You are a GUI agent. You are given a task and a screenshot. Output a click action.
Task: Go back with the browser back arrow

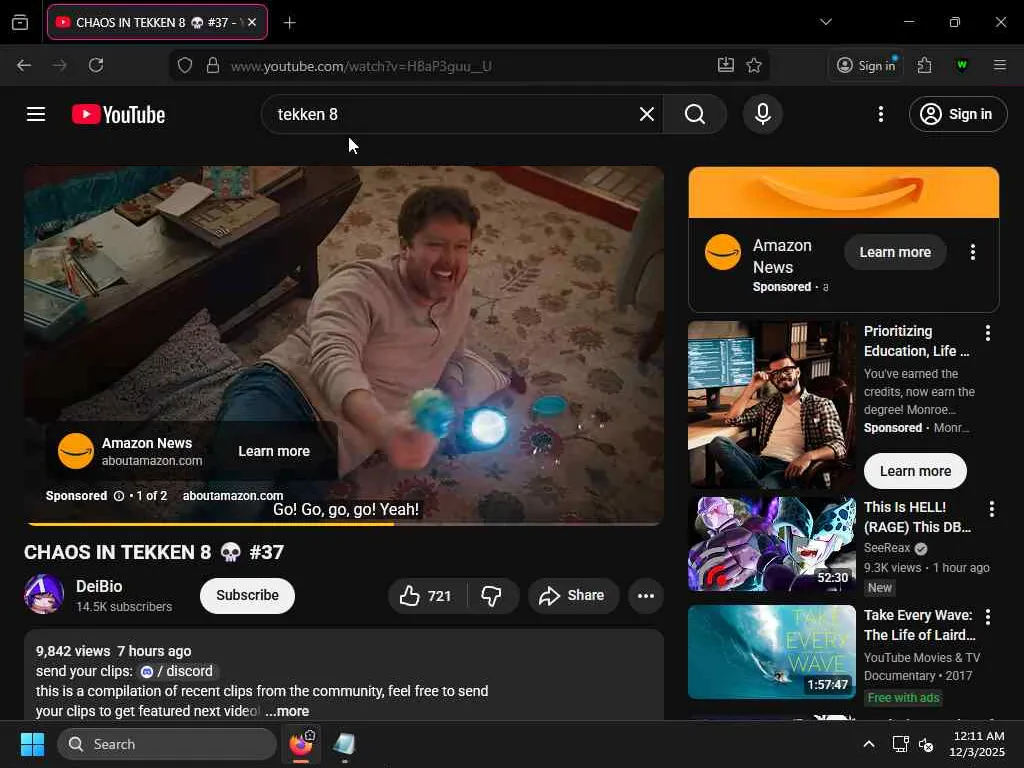[24, 65]
